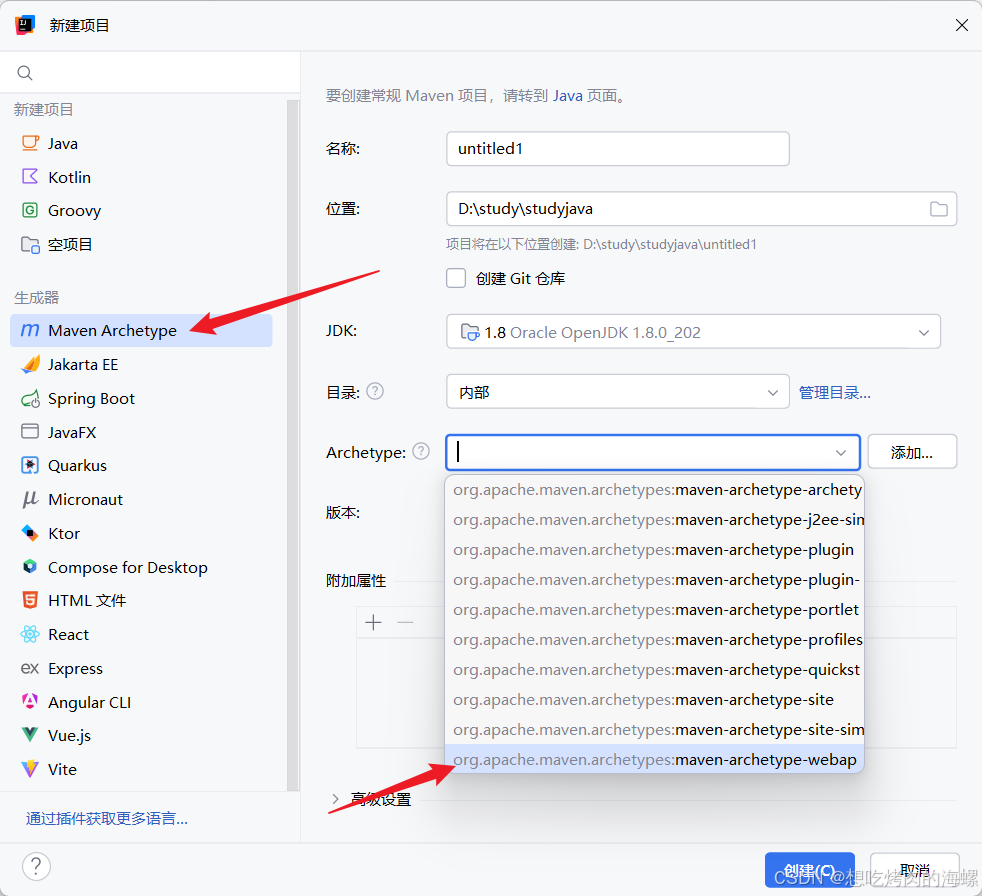The width and height of the screenshot is (982, 896).
Task: Click the Vite logo icon
Action: 30,769
